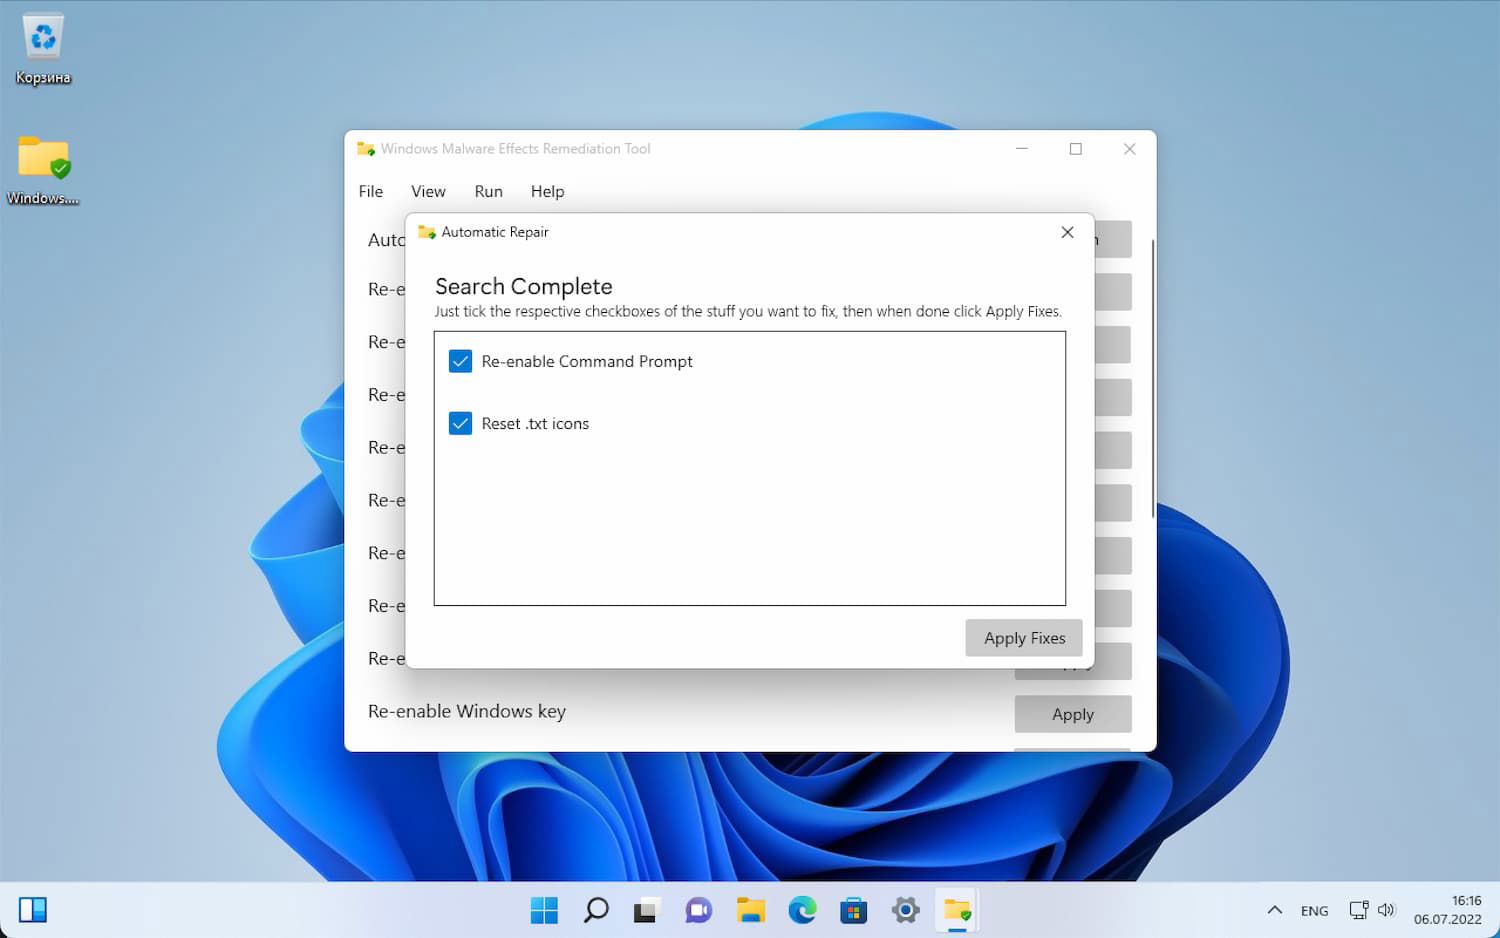
Task: Click the main window vertical scrollbar
Action: pyautogui.click(x=1153, y=378)
